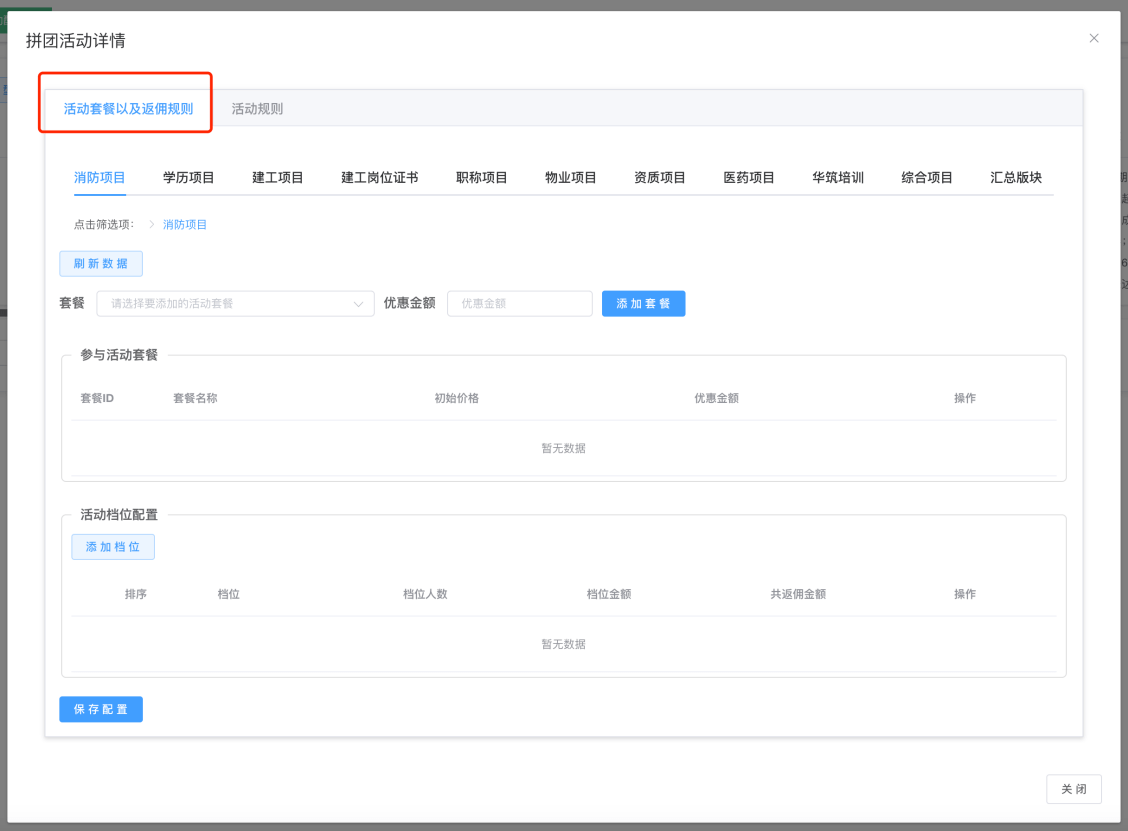Choose the 物业项目 tab

[570, 178]
